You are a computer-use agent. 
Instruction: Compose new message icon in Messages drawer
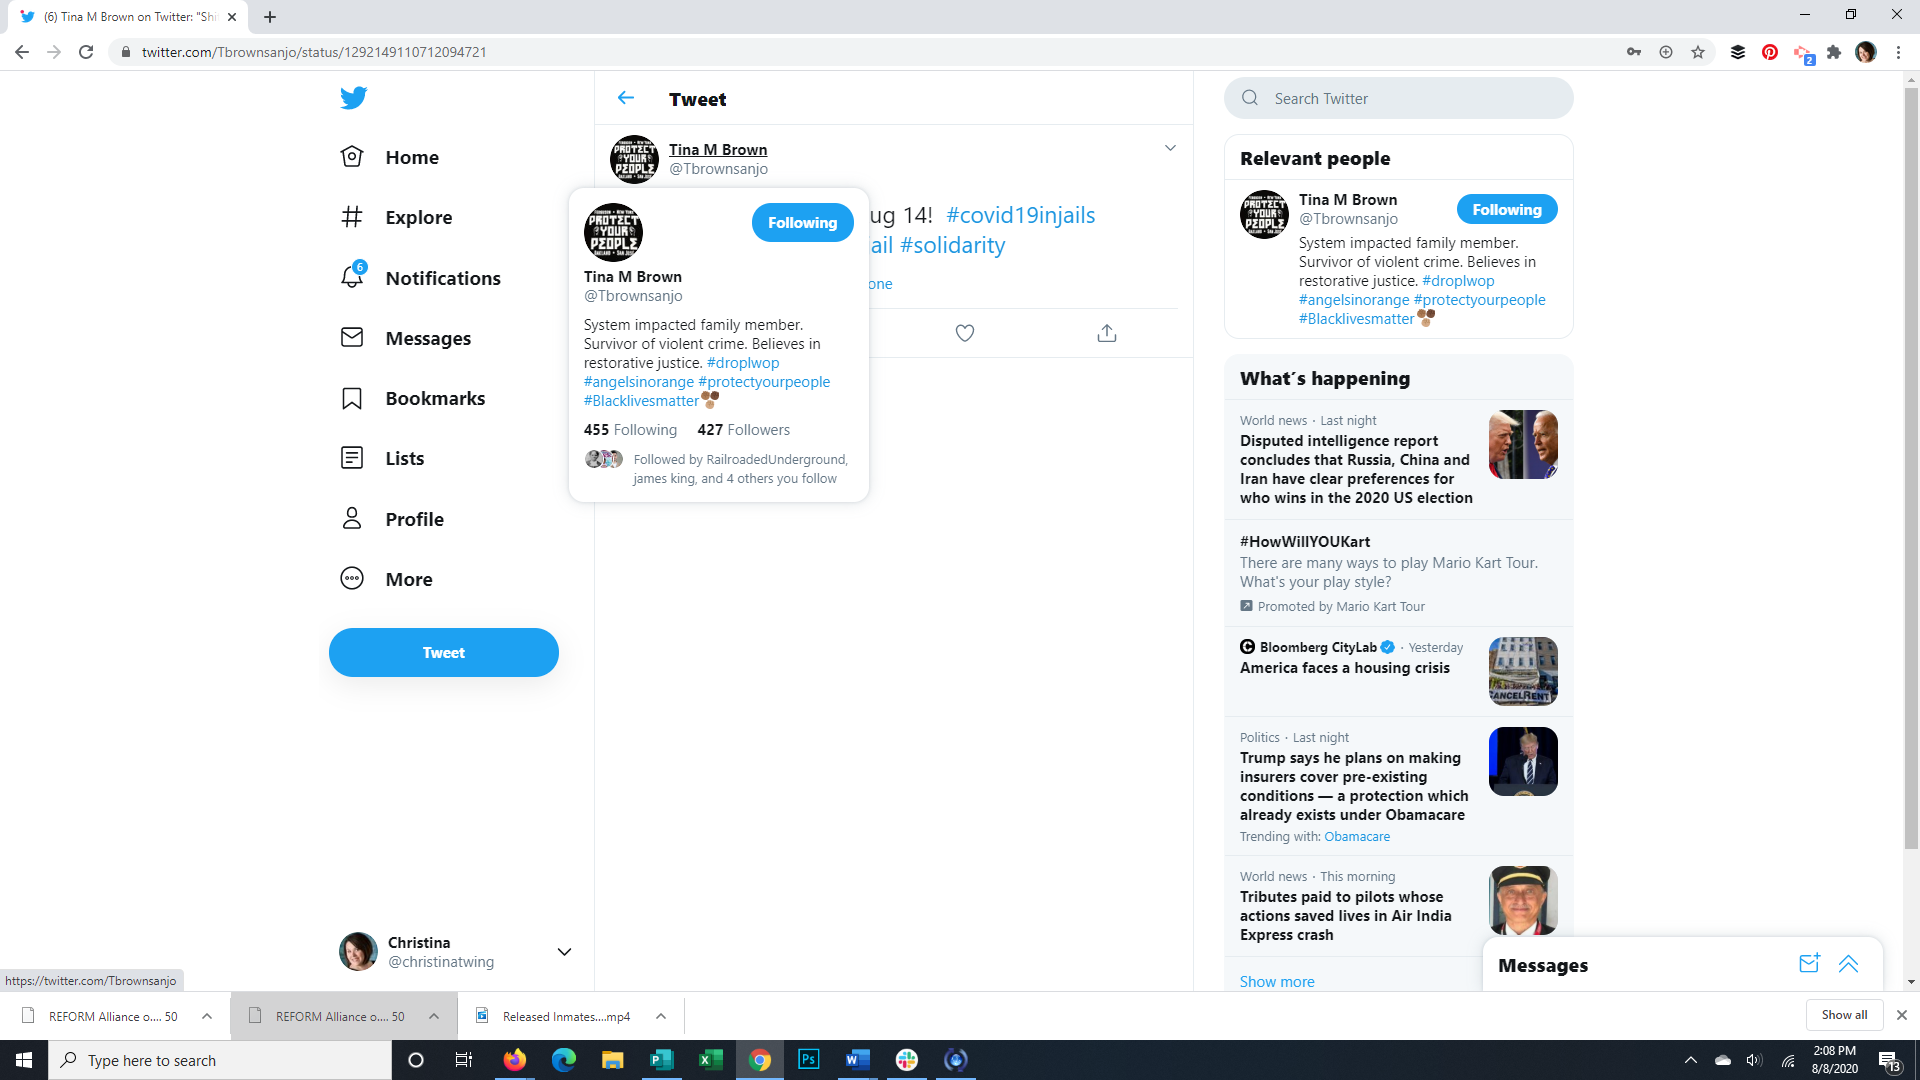coord(1809,964)
